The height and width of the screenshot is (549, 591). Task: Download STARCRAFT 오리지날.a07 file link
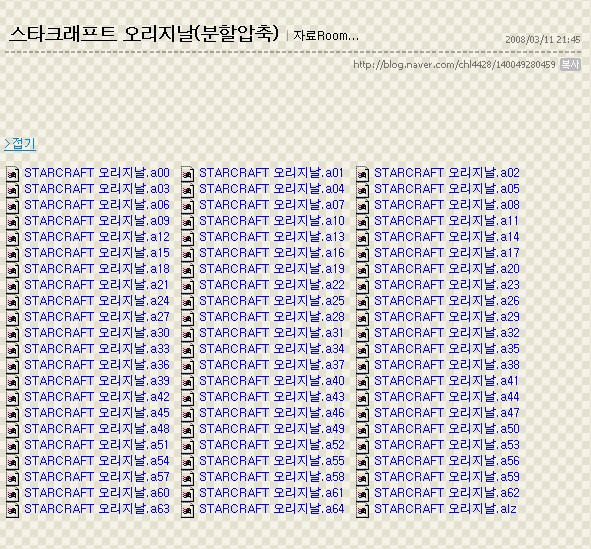coord(272,205)
